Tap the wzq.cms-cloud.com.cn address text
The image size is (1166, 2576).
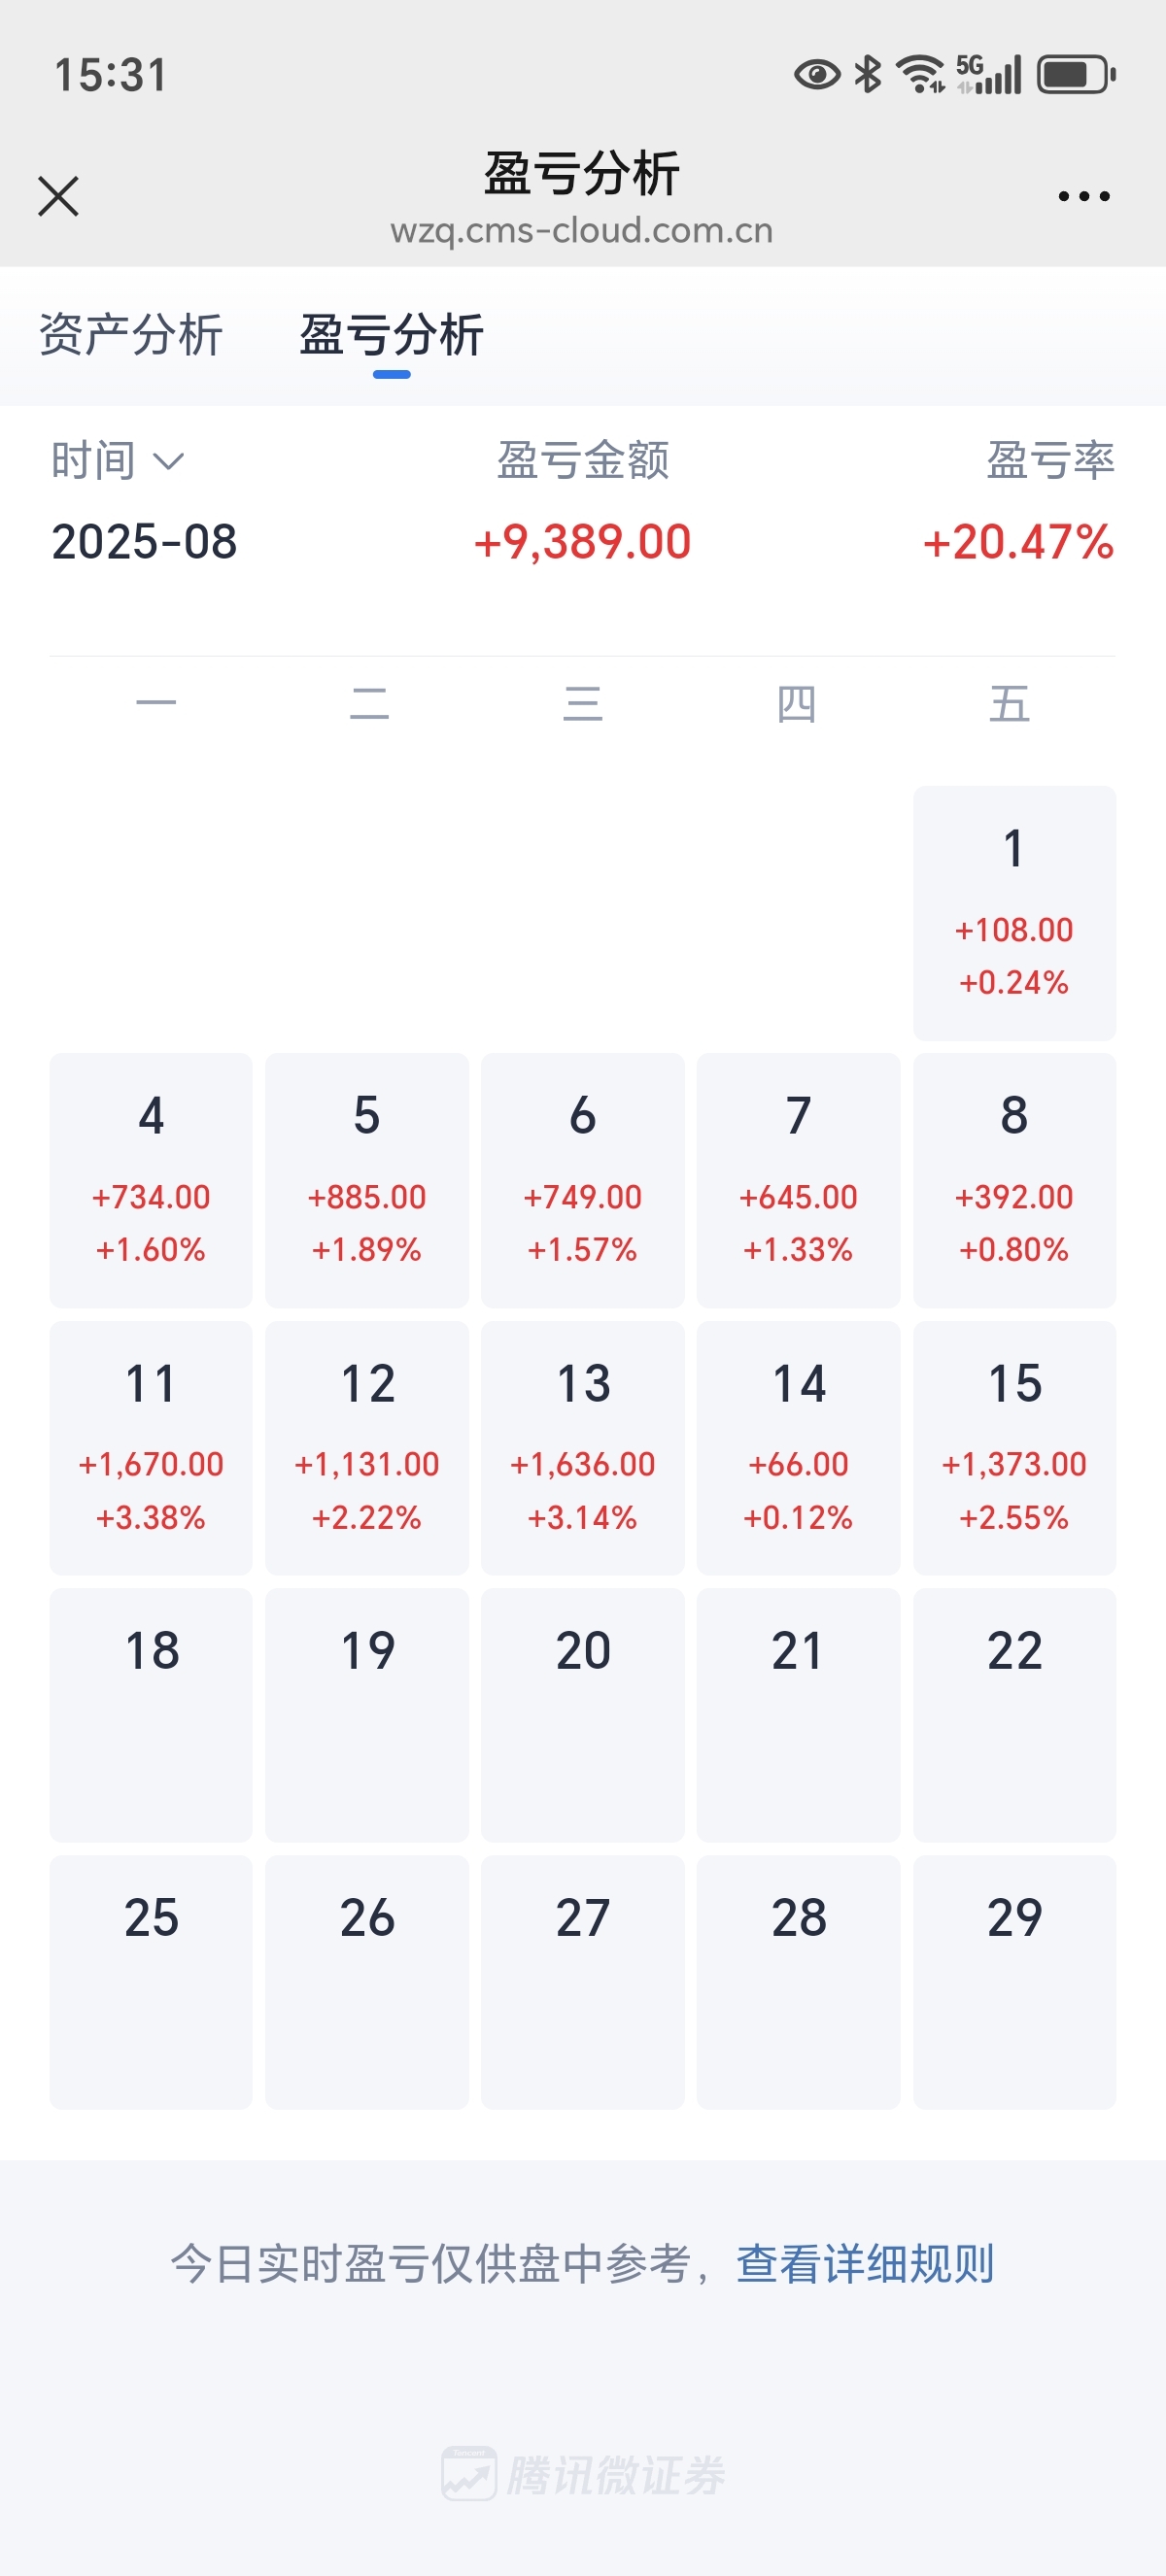(x=582, y=231)
